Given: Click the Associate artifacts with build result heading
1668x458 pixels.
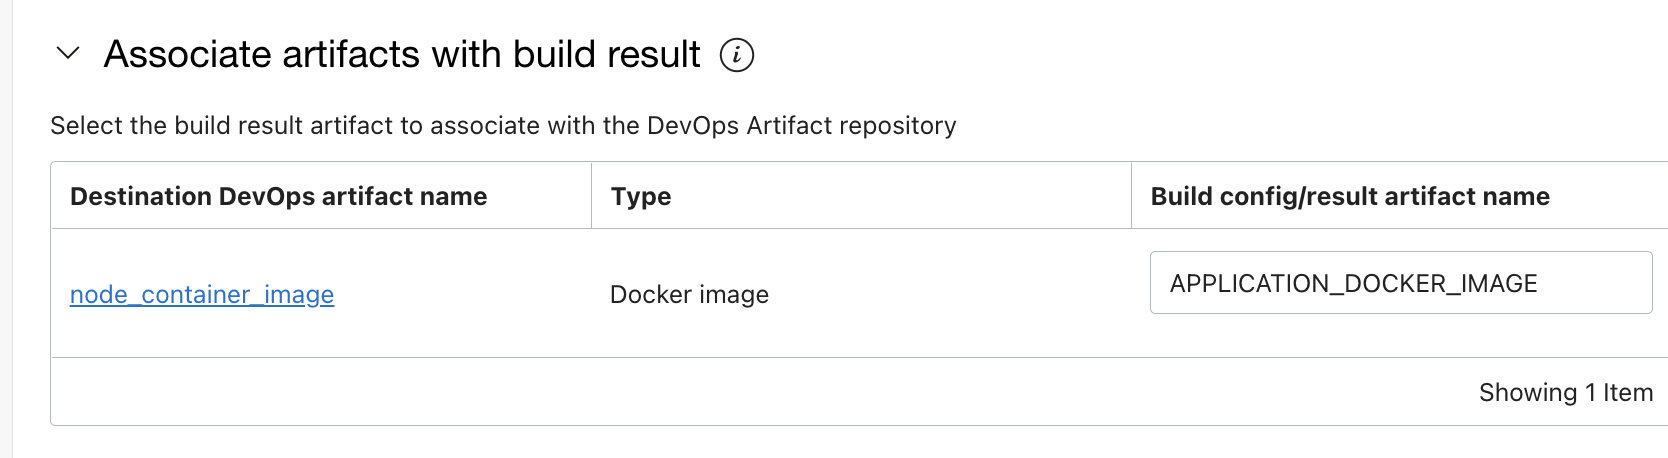Looking at the screenshot, I should (402, 54).
